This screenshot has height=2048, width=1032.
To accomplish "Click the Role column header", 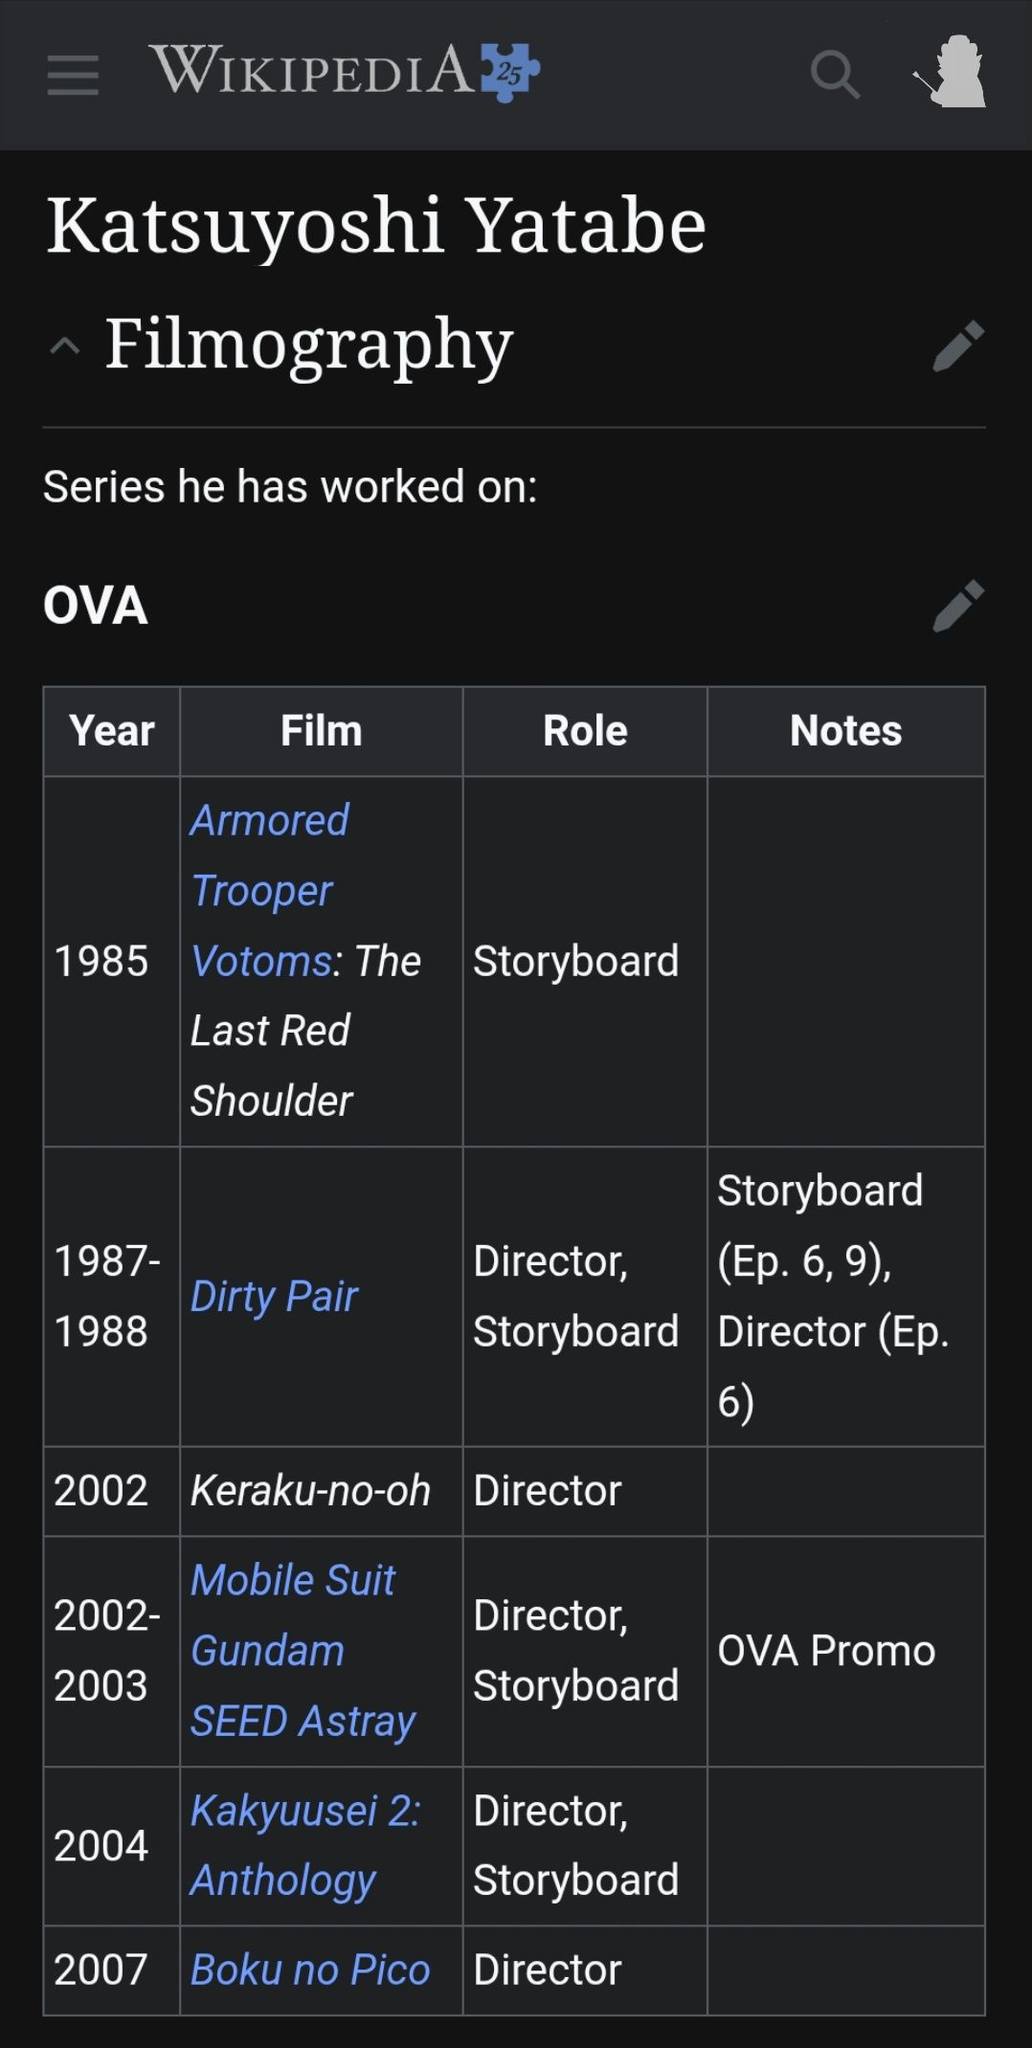I will click(585, 731).
